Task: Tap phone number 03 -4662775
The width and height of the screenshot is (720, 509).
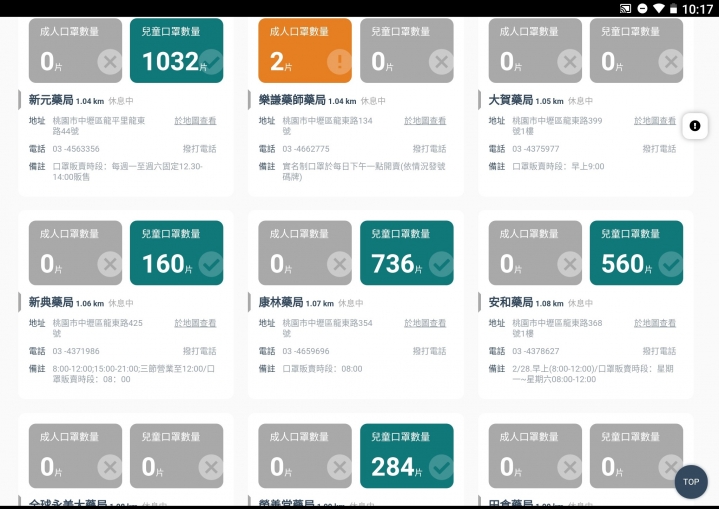Action: (306, 149)
